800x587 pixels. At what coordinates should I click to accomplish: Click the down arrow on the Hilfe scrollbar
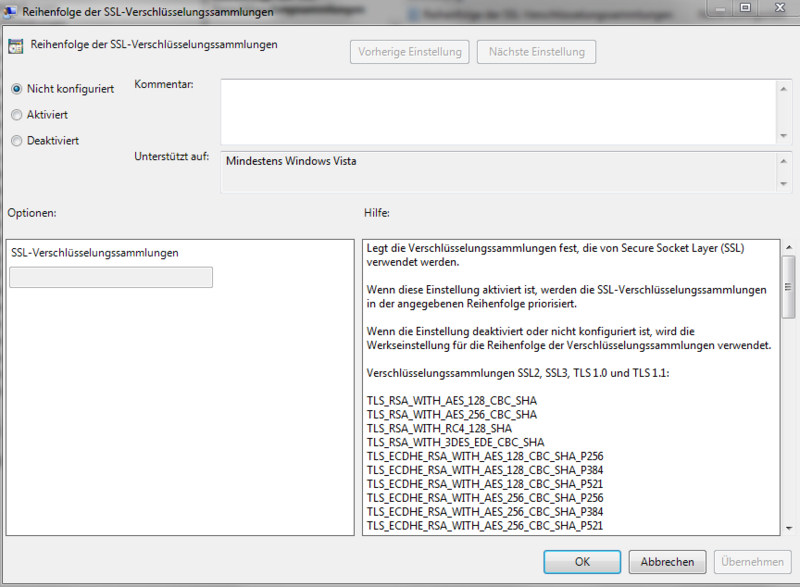click(x=790, y=530)
